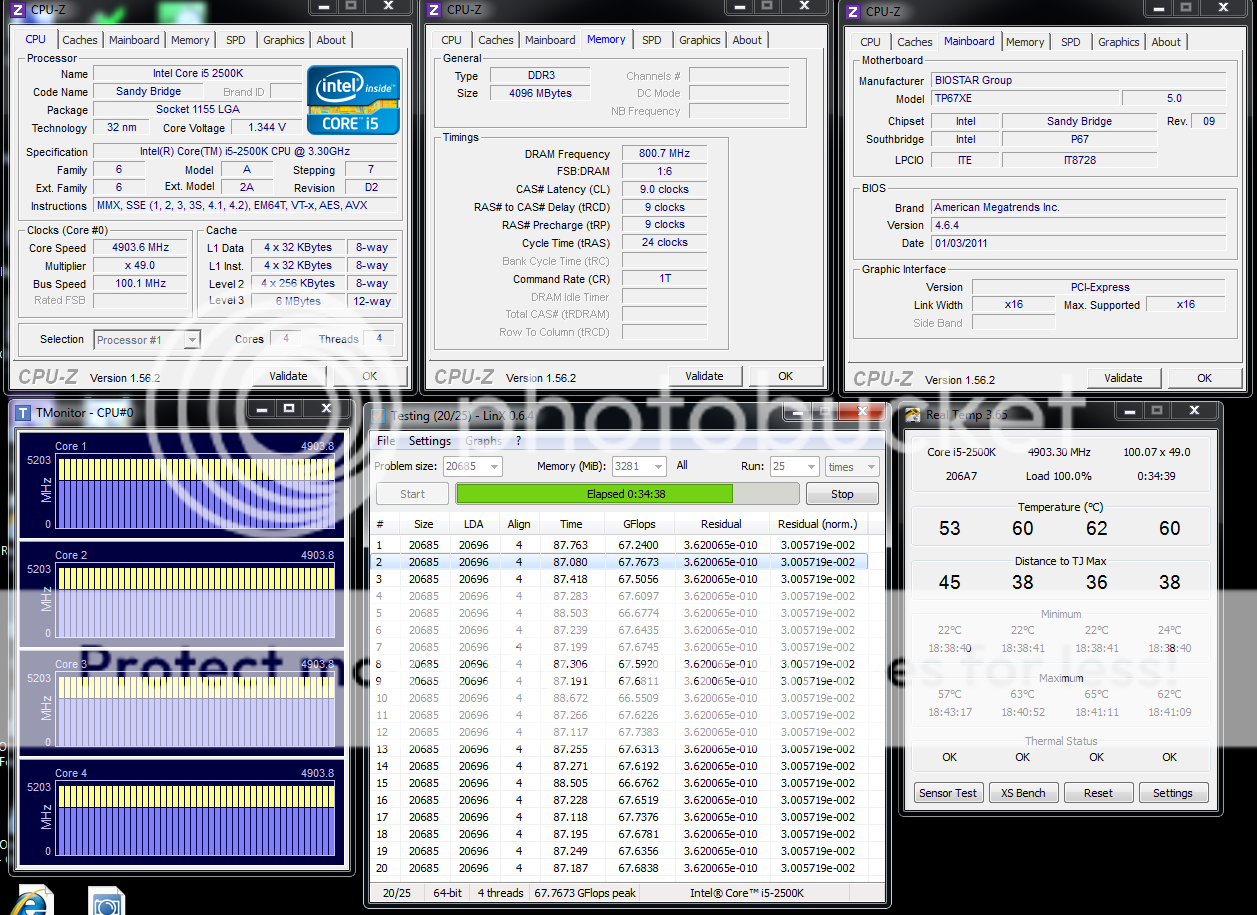
Task: Click the Size column header in LinX
Action: [424, 524]
